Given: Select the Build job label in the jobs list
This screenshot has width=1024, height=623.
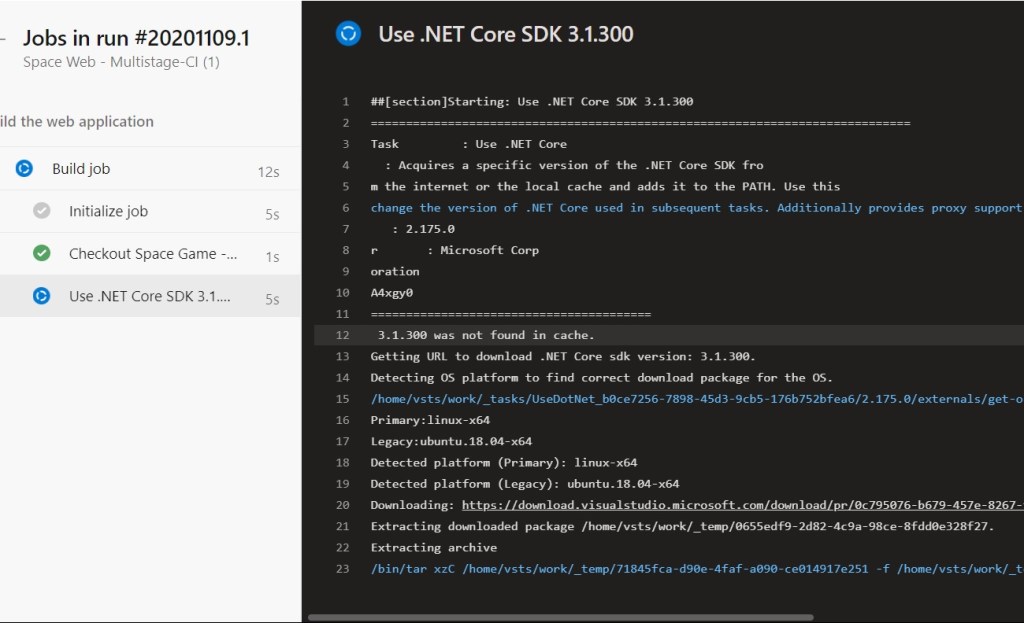Looking at the screenshot, I should click(x=81, y=169).
